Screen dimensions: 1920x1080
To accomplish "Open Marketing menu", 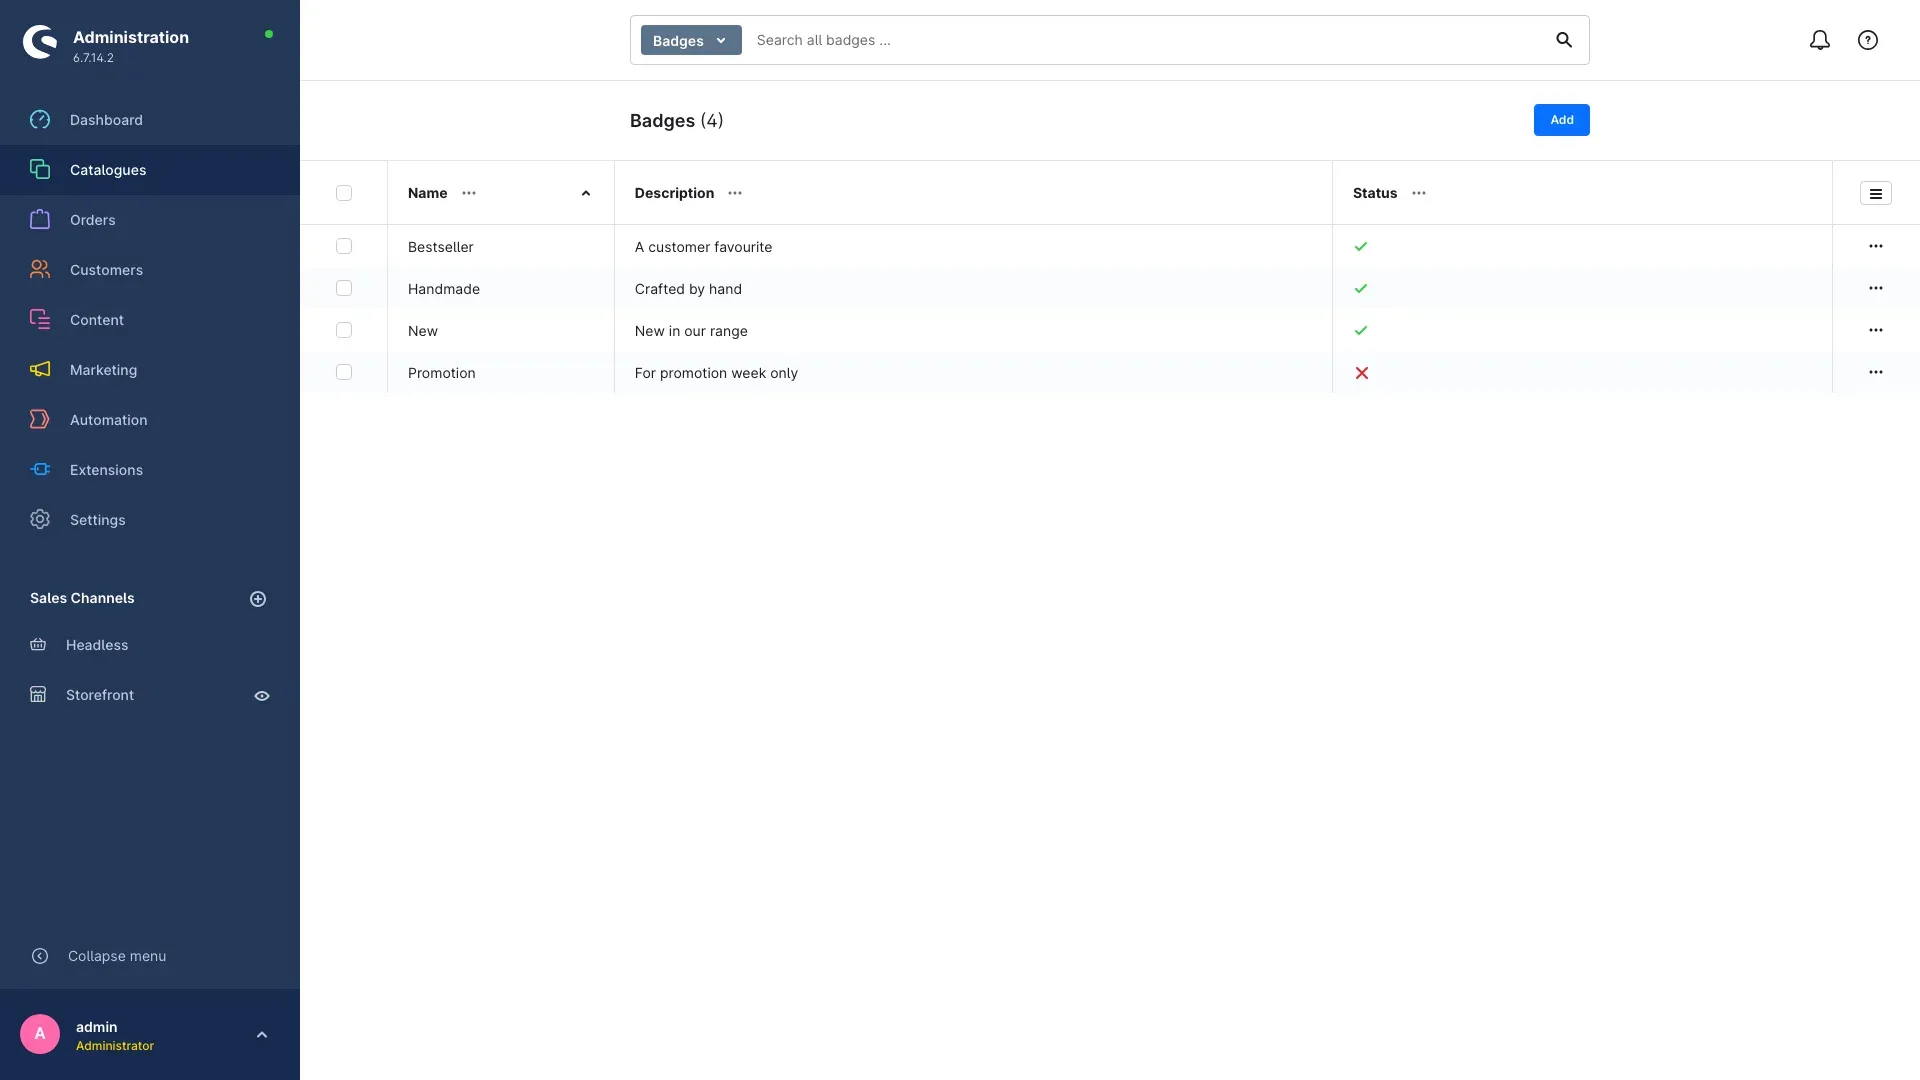I will pos(150,370).
